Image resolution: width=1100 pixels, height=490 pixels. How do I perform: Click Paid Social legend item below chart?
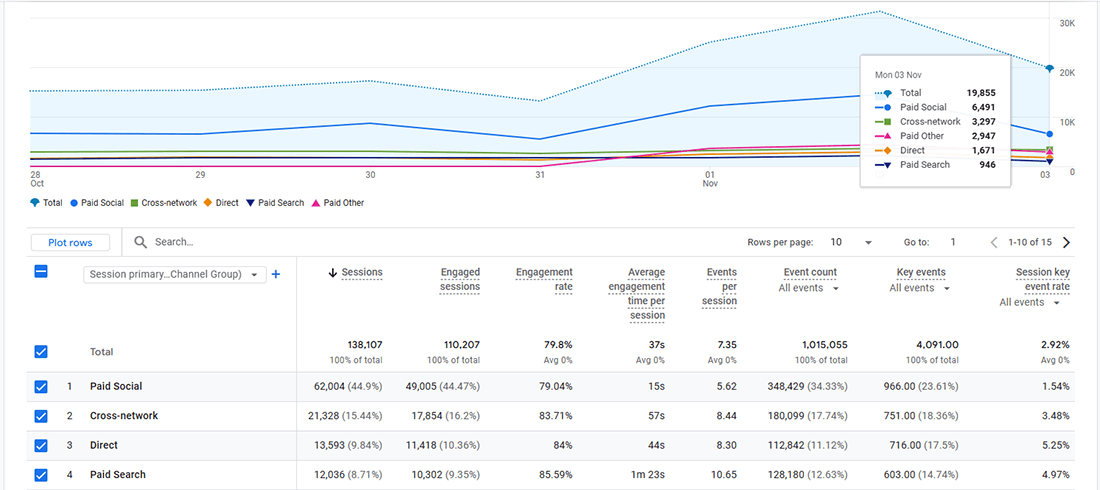(97, 203)
